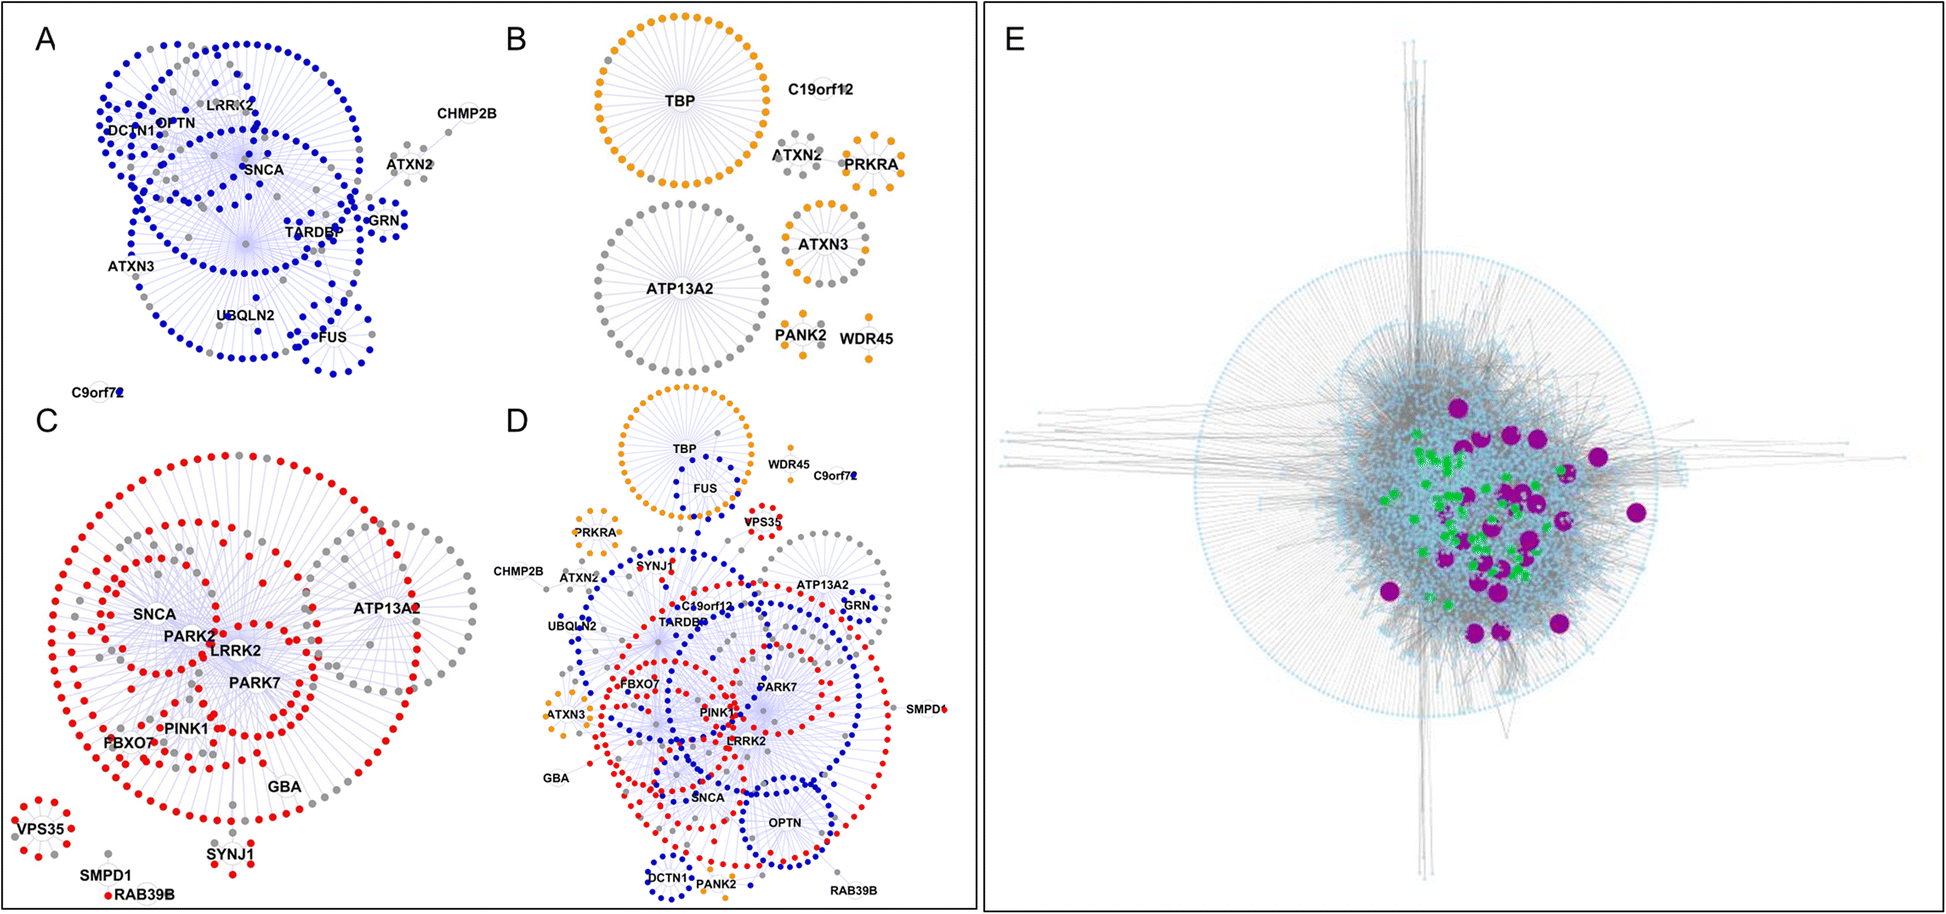Click the panel letter C

[46, 421]
